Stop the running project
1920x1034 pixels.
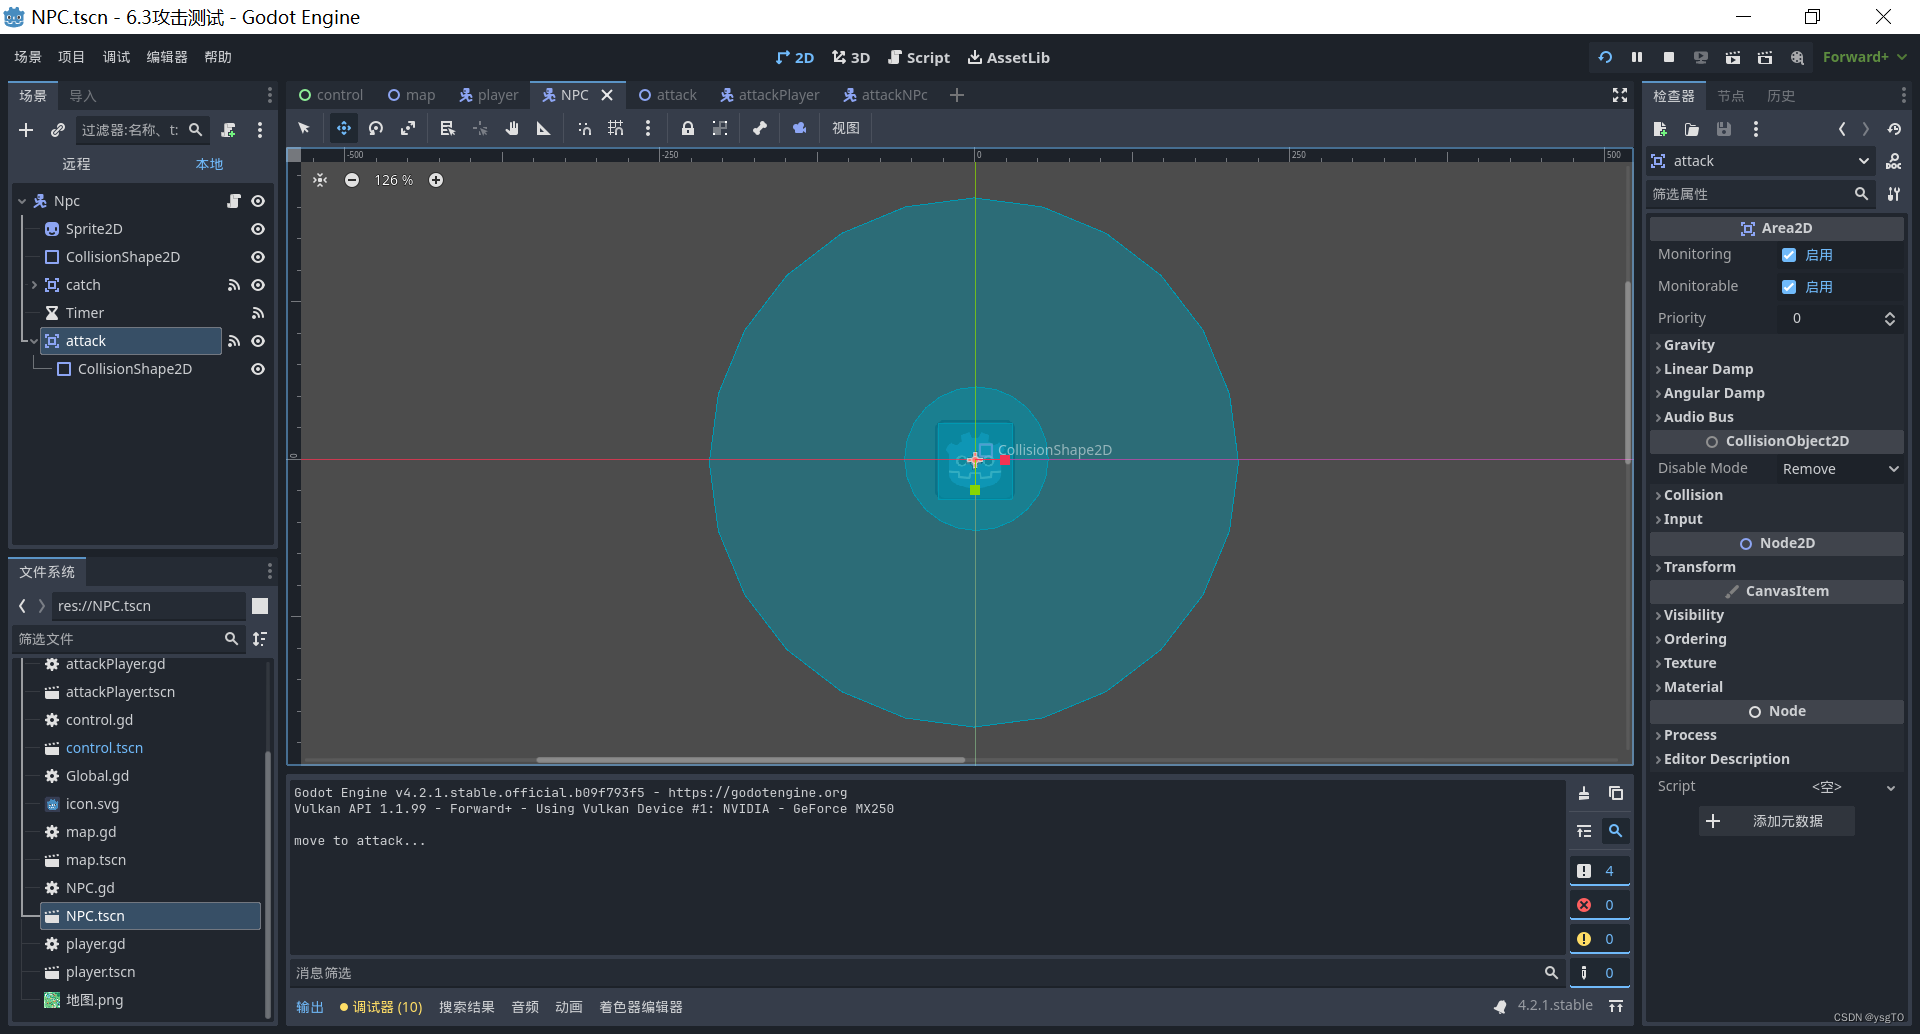(x=1669, y=57)
